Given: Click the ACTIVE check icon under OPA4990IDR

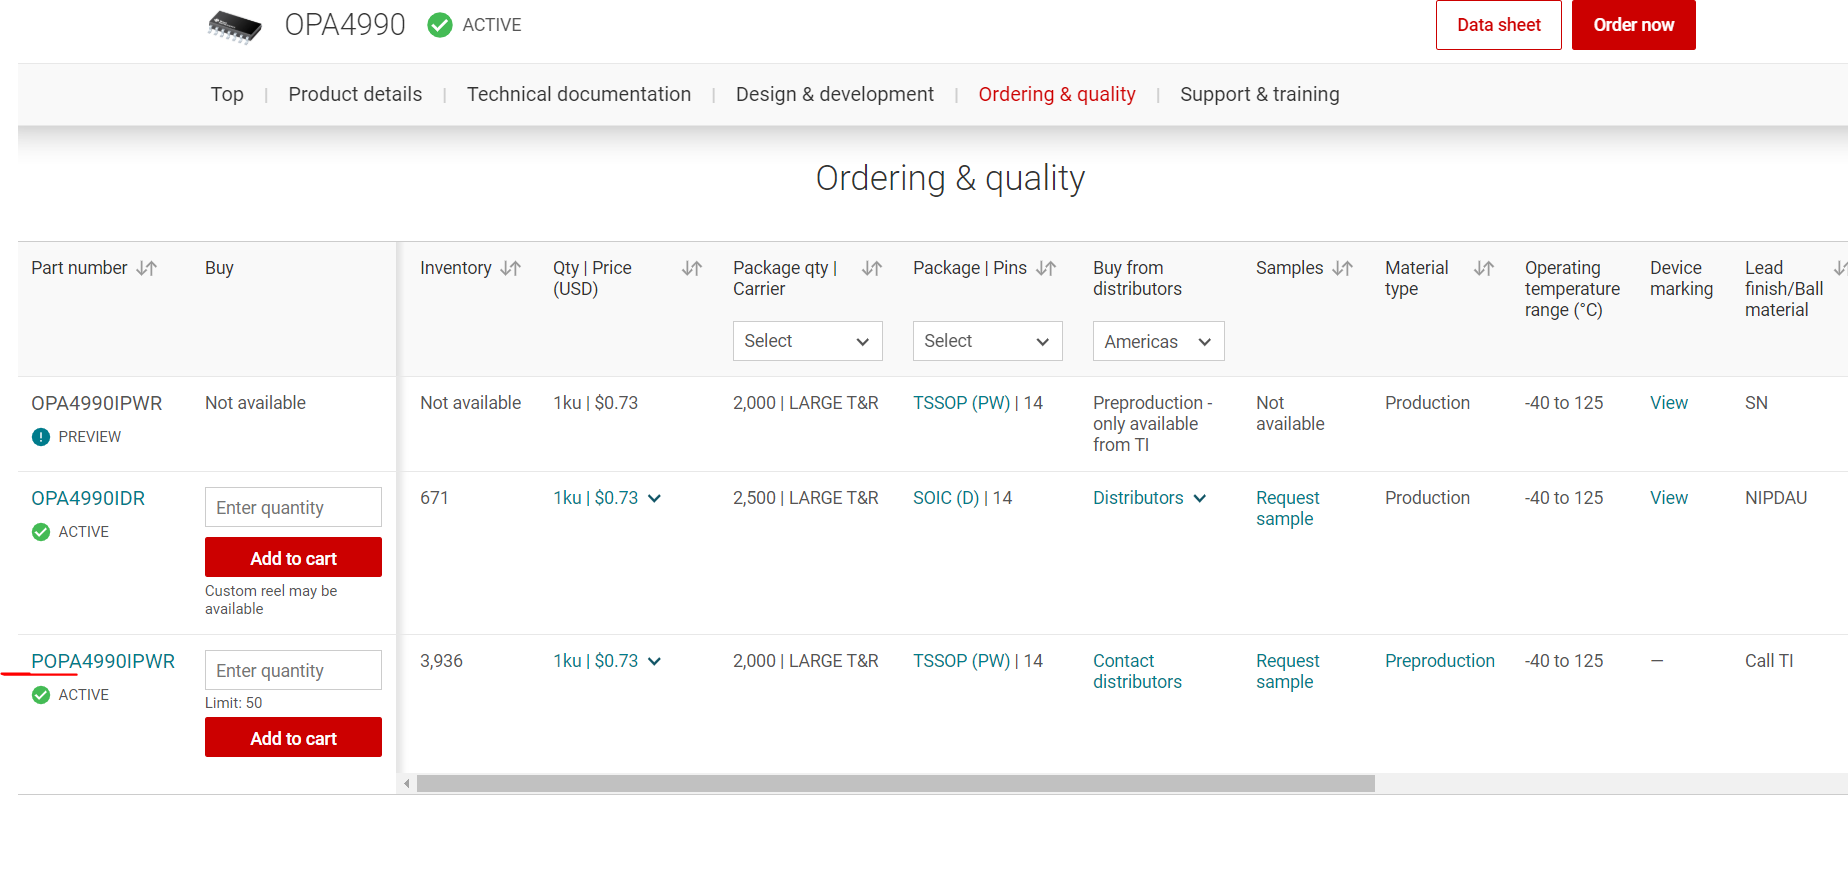Looking at the screenshot, I should click(x=41, y=532).
